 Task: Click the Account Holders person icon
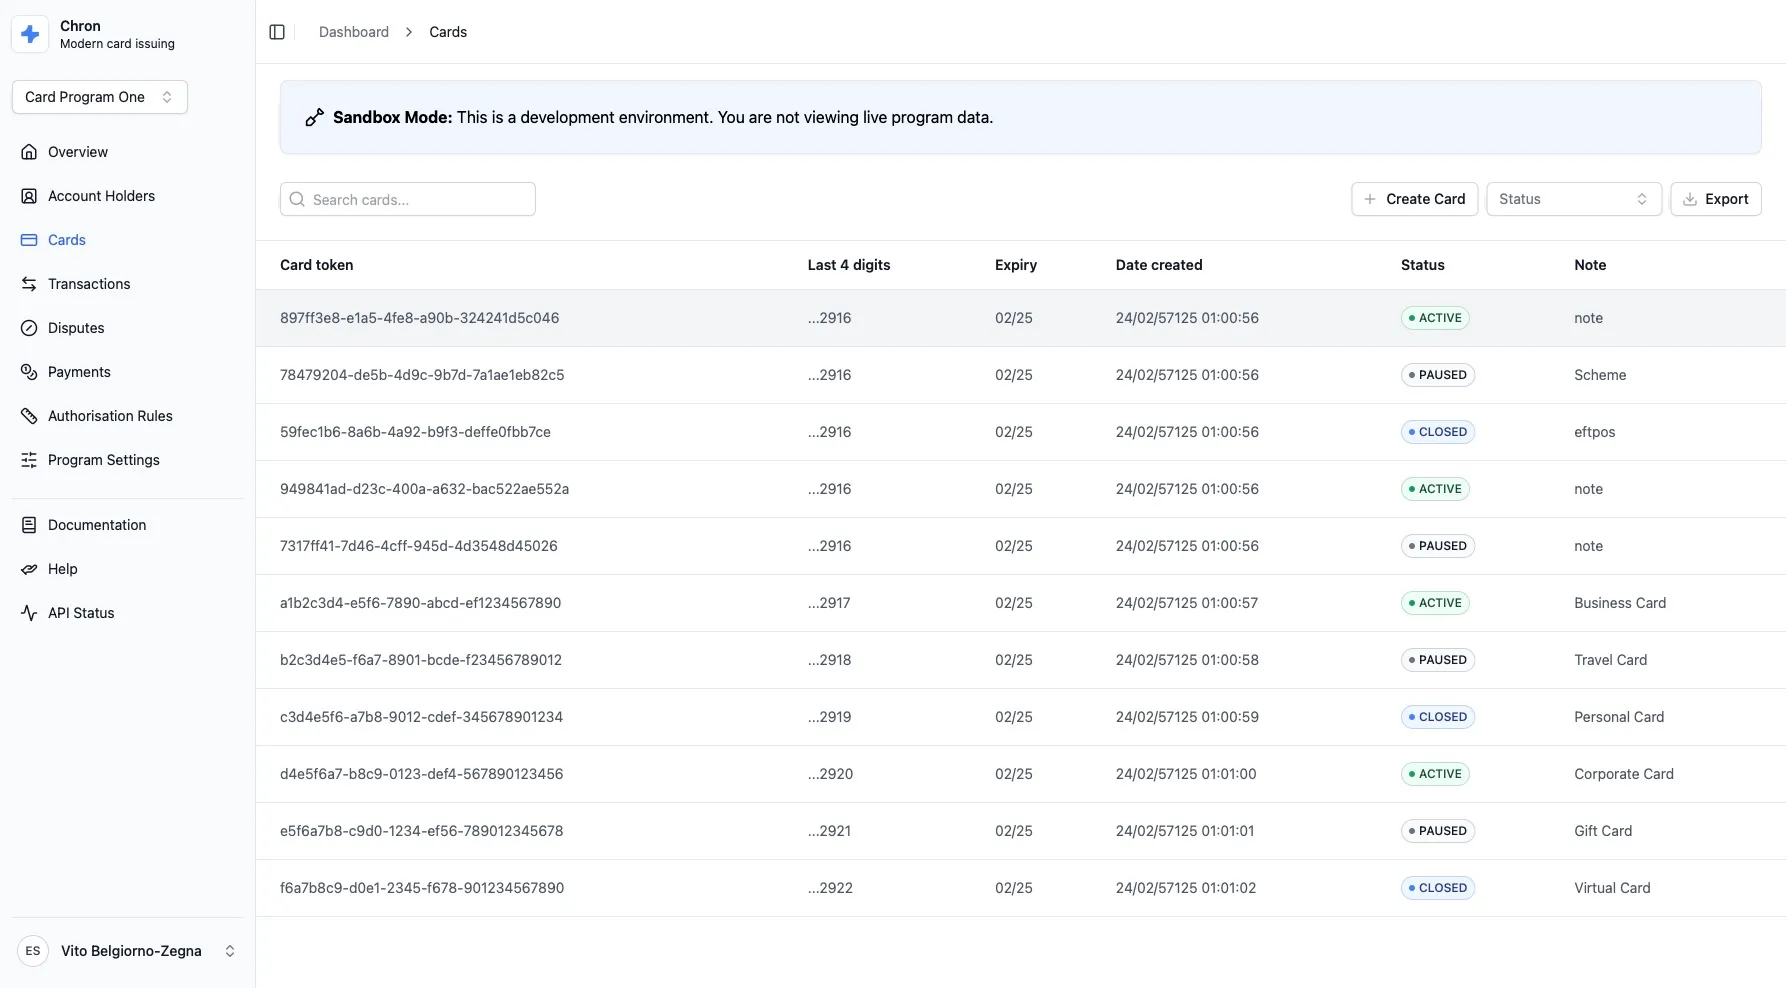[x=29, y=196]
